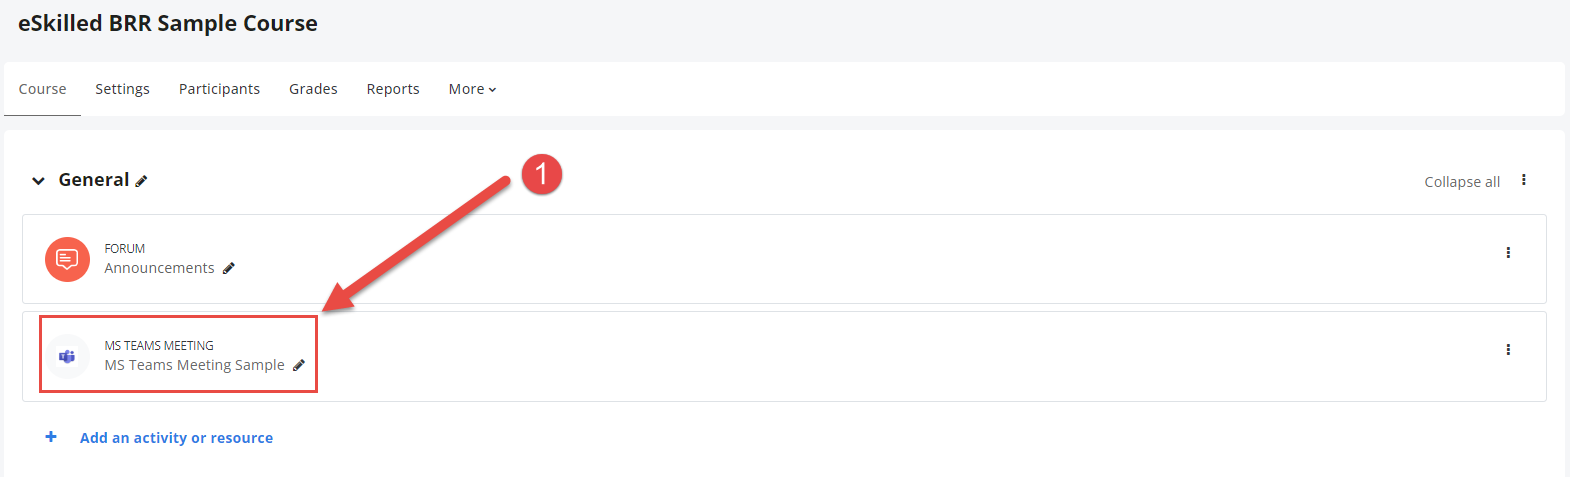
Task: Open General section three-dot options menu
Action: (x=1524, y=180)
